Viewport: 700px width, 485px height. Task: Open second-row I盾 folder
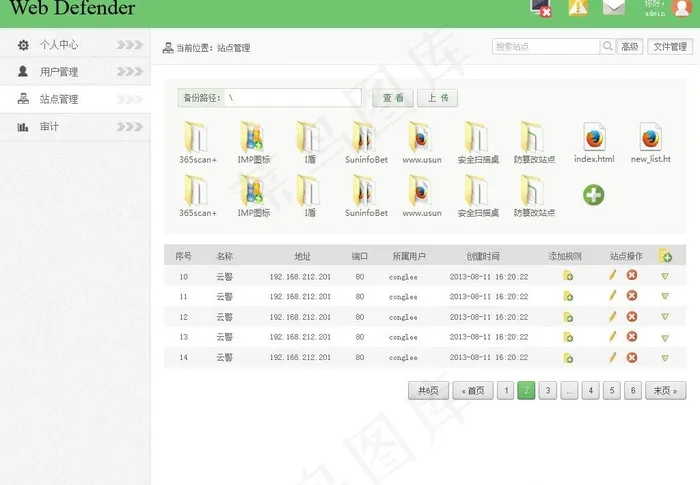click(x=309, y=196)
